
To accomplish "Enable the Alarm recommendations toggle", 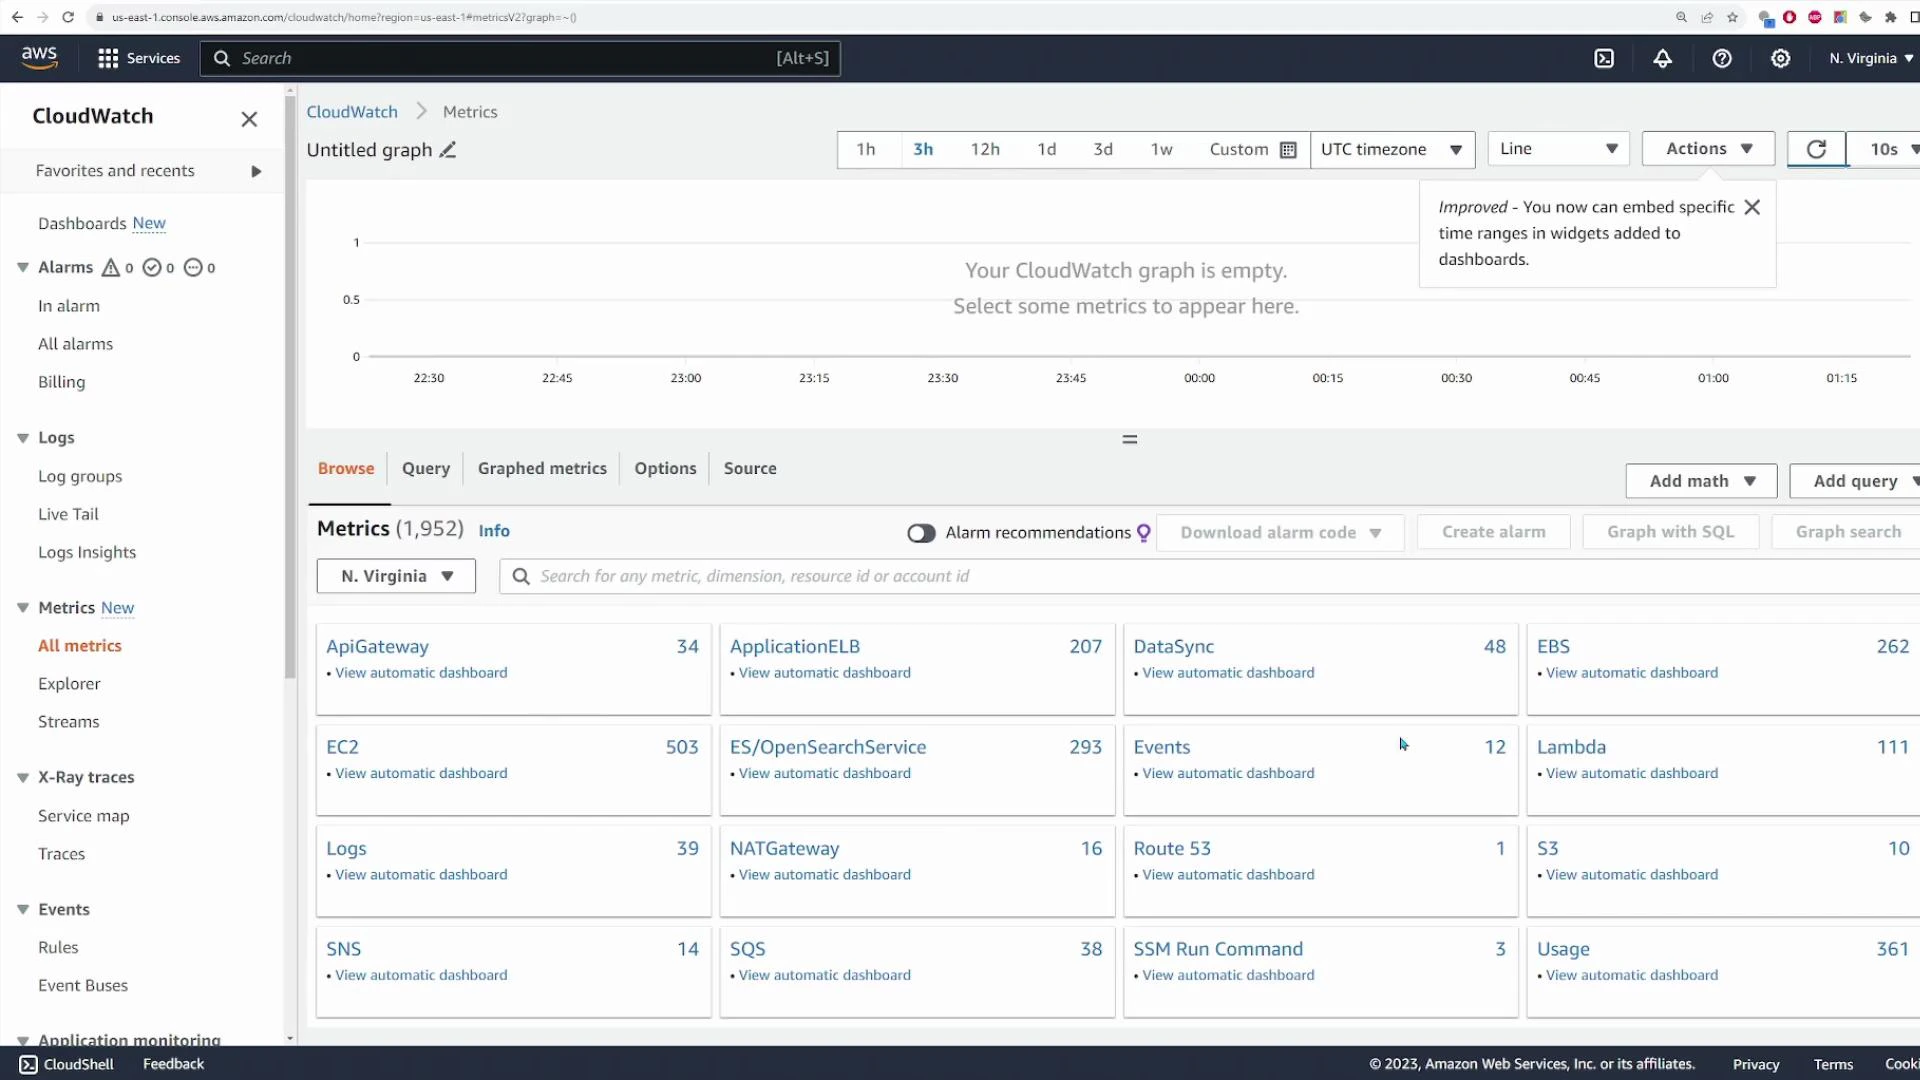I will pyautogui.click(x=921, y=533).
